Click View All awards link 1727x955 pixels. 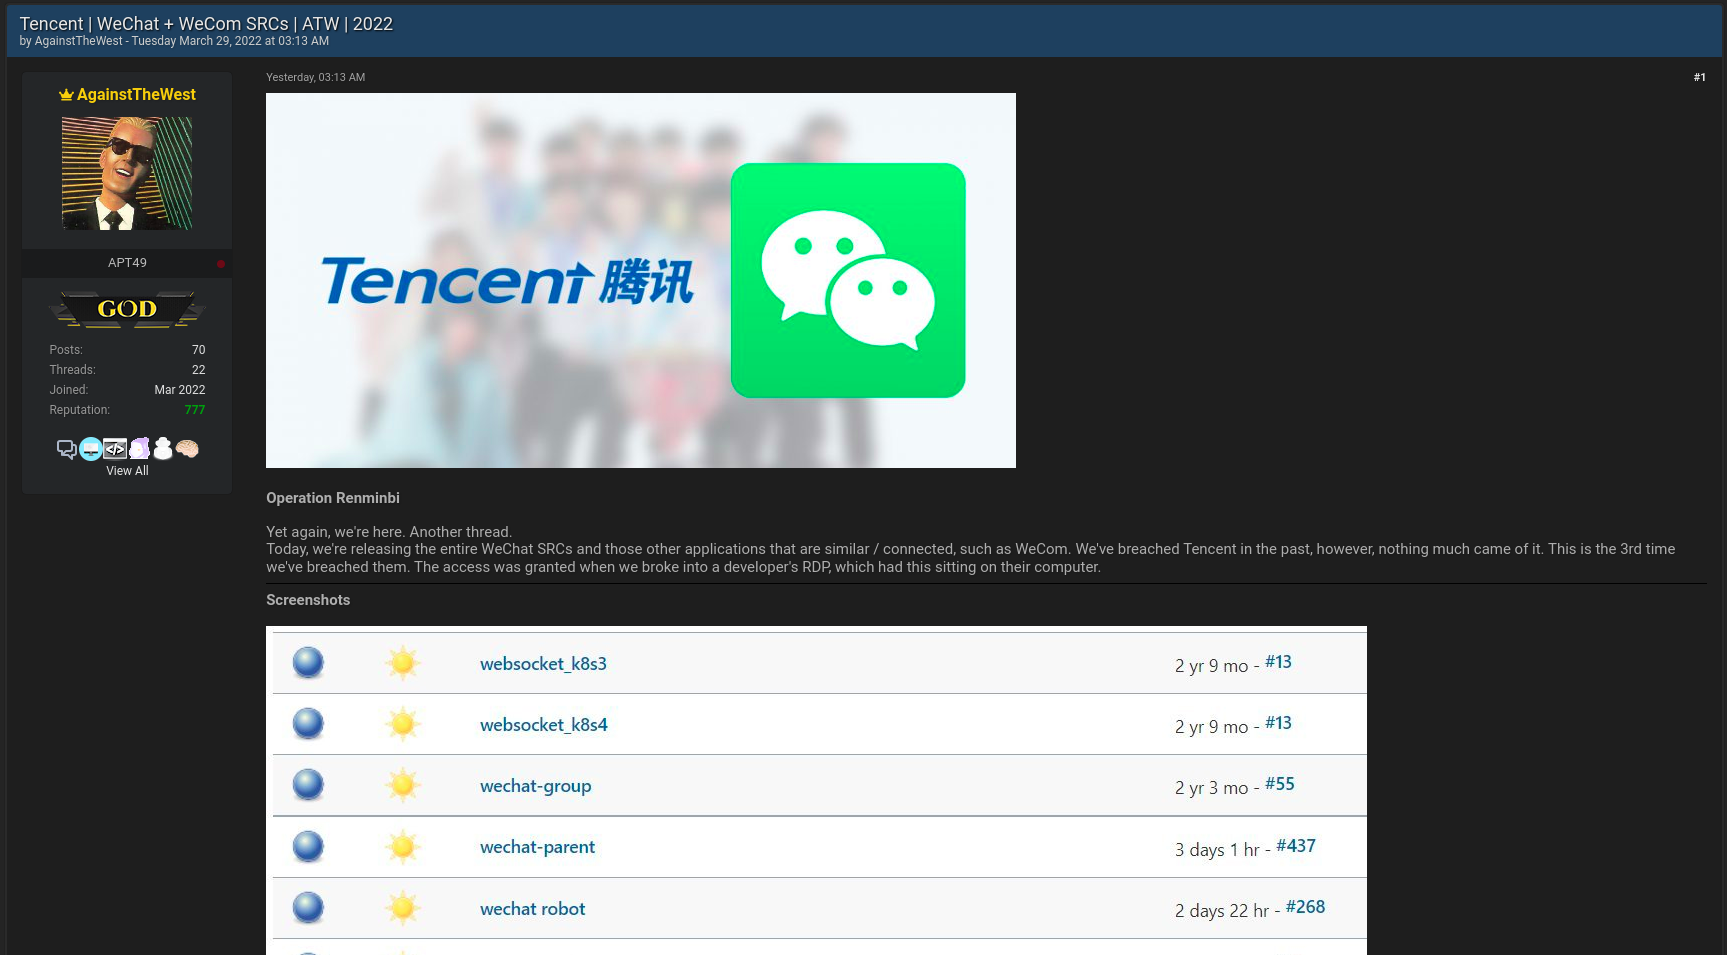pyautogui.click(x=127, y=471)
